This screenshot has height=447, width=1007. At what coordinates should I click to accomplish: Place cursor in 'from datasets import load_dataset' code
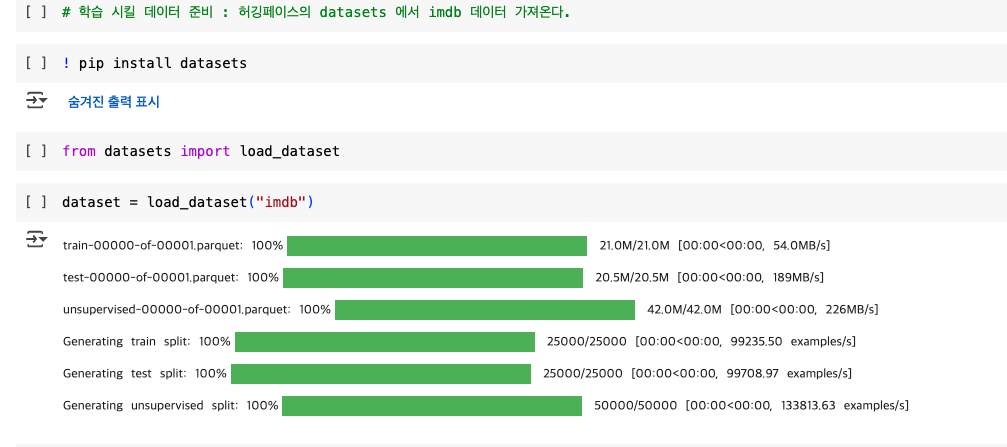pyautogui.click(x=200, y=151)
